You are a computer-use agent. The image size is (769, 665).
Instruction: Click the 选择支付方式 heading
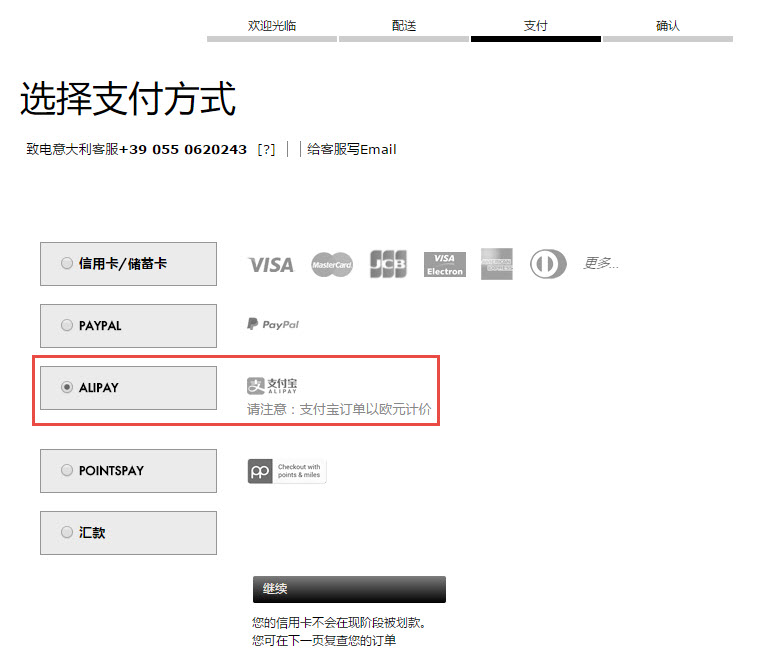(128, 99)
